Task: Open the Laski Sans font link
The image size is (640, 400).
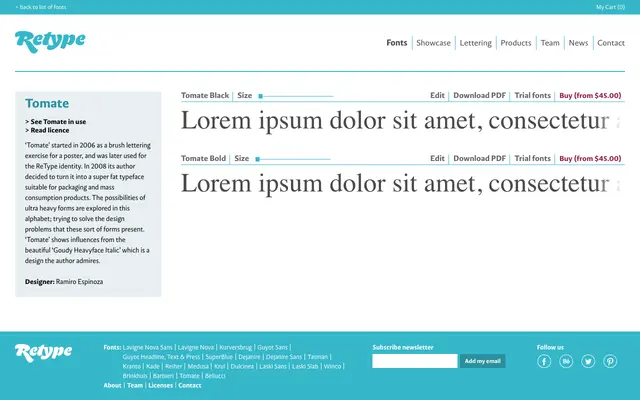Action: (x=273, y=366)
